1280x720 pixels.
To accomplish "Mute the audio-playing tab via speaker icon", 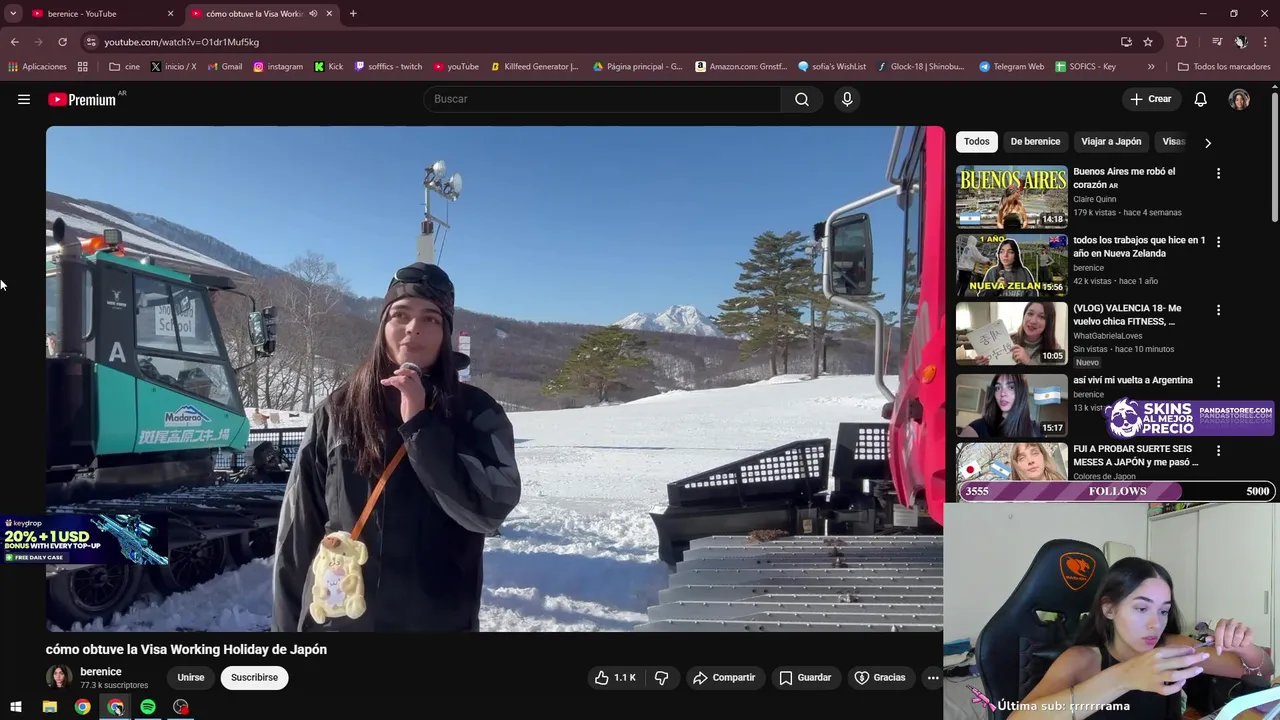I will tap(313, 14).
